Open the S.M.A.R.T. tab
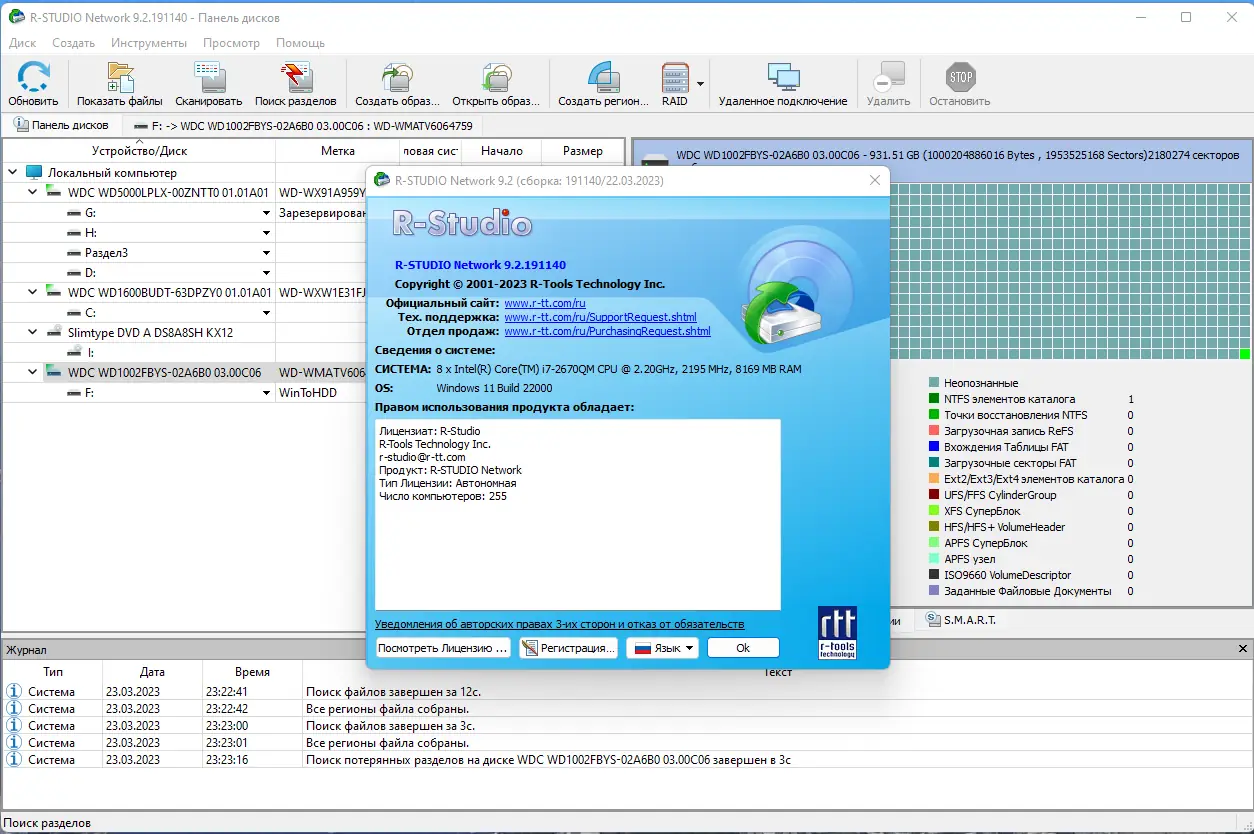 (961, 620)
